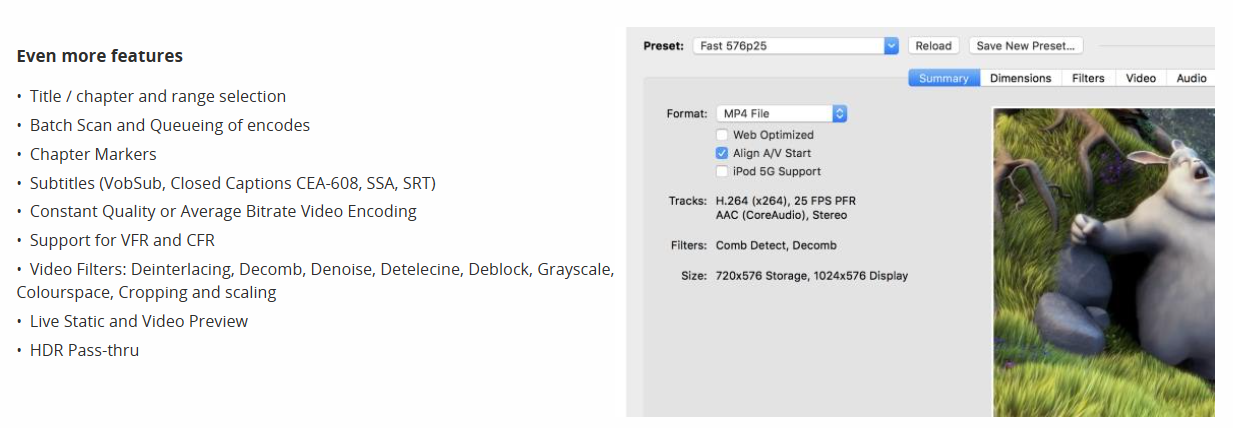Viewport: 1233px width, 428px height.
Task: Open the Dimensions tab
Action: (1021, 78)
